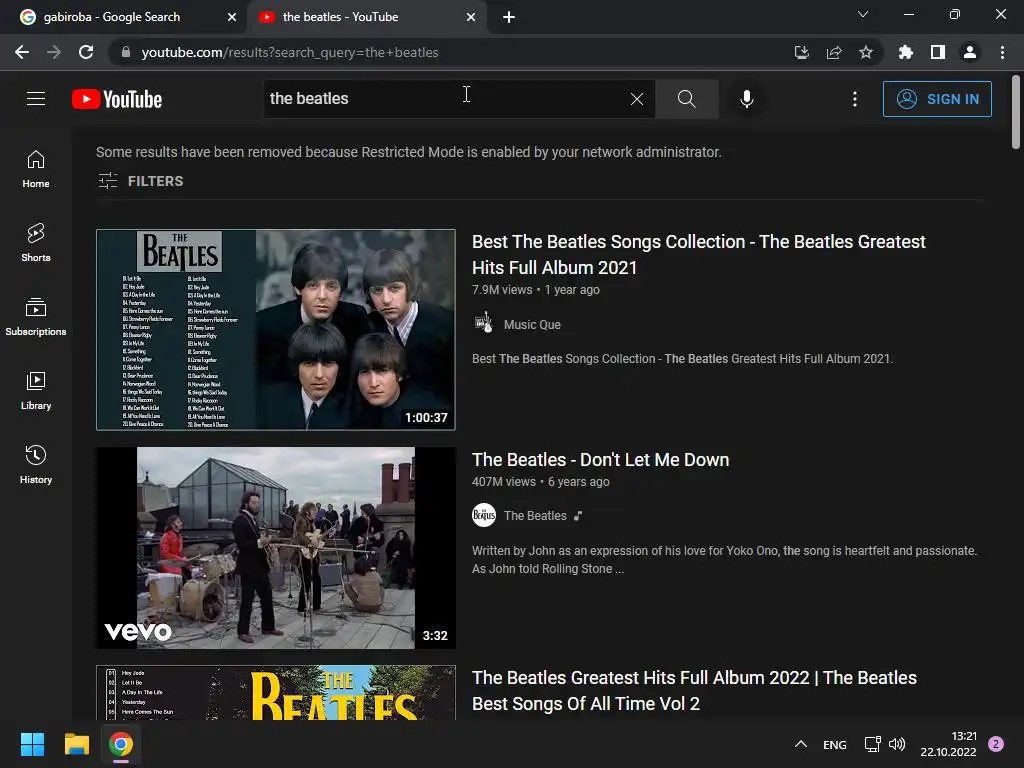Open YouTube settings three-dot menu
Screen dimensions: 1024x768
tap(855, 99)
